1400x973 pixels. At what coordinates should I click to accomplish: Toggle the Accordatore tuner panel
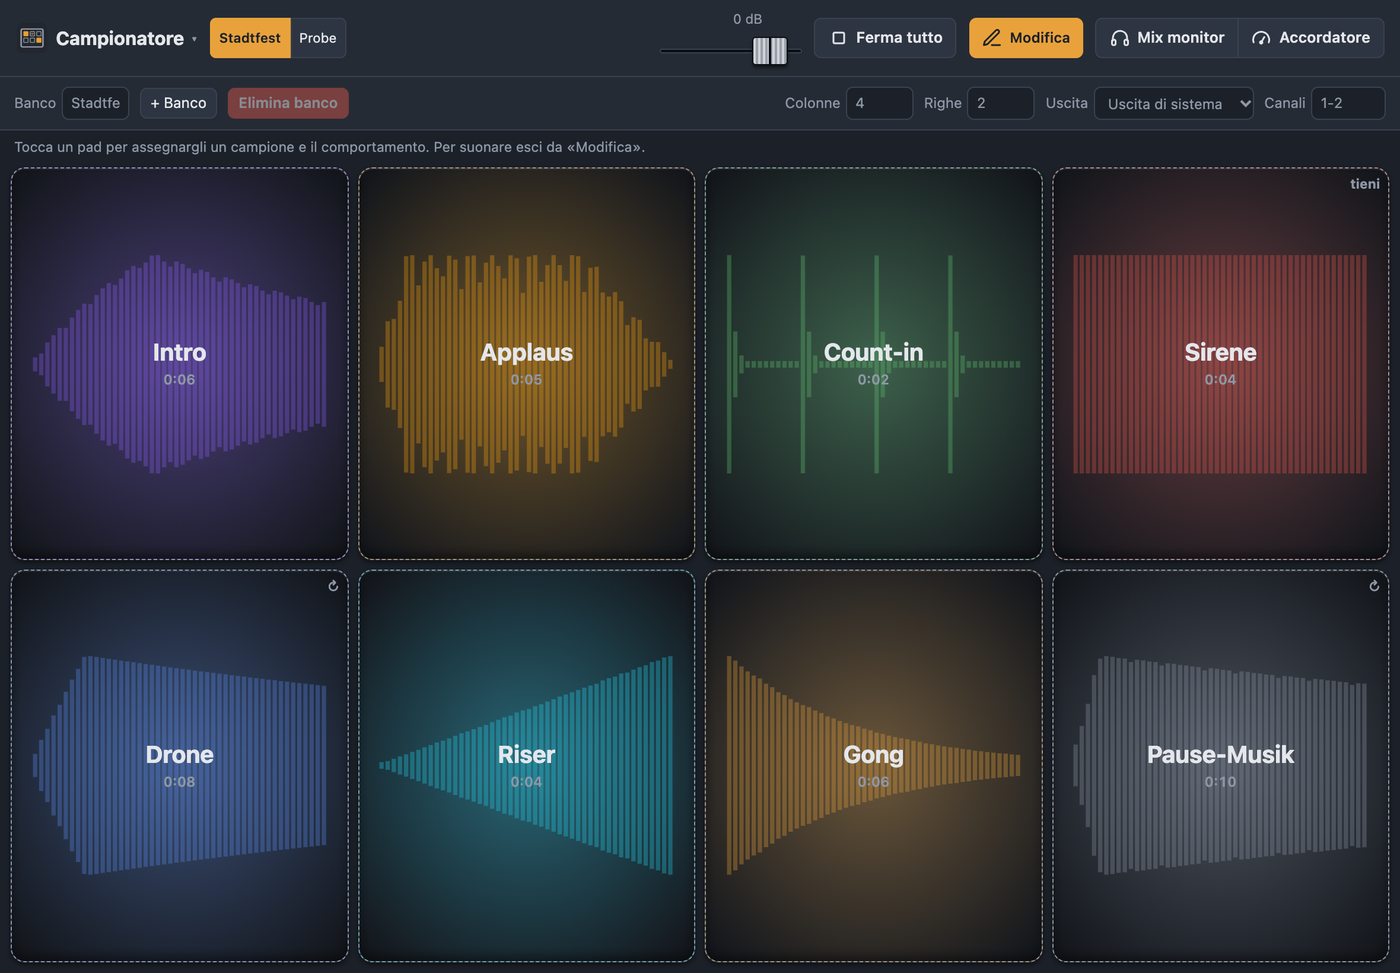coord(1311,38)
